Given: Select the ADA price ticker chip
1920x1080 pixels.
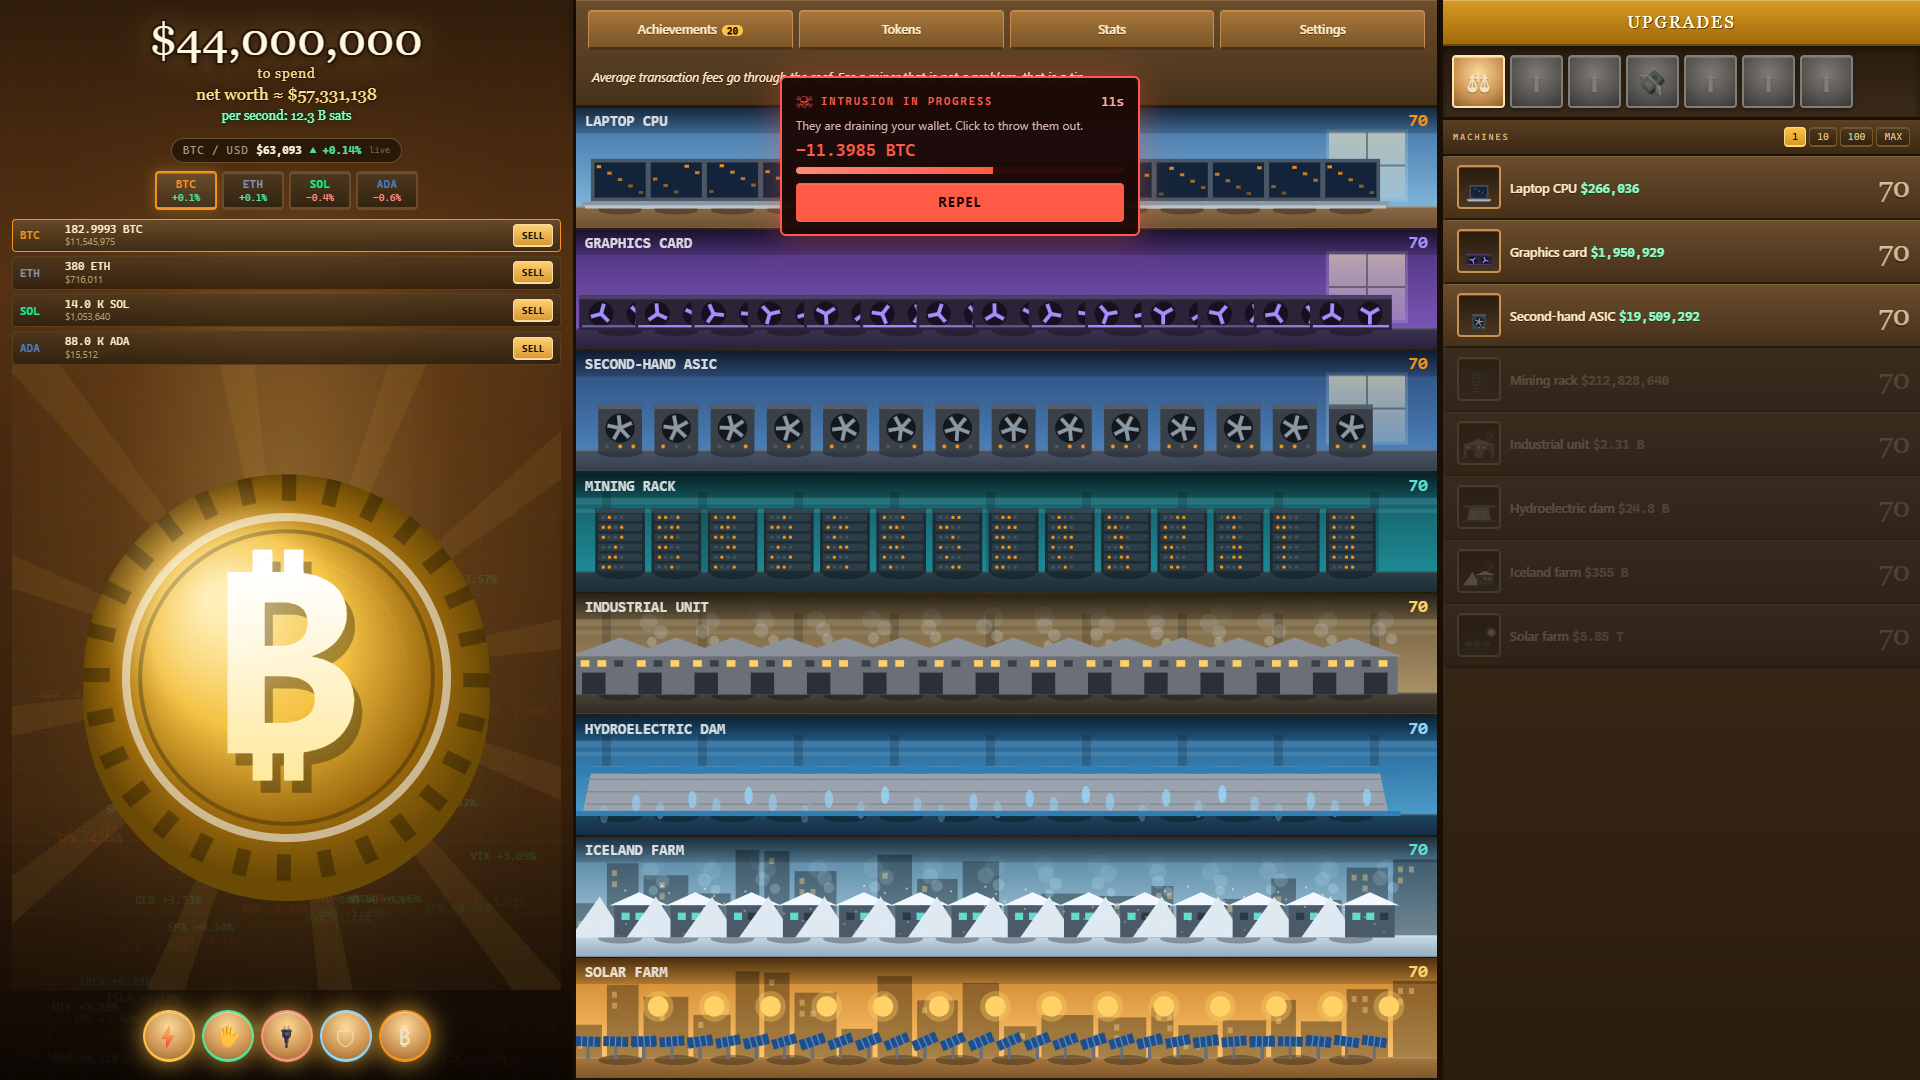Looking at the screenshot, I should (387, 190).
